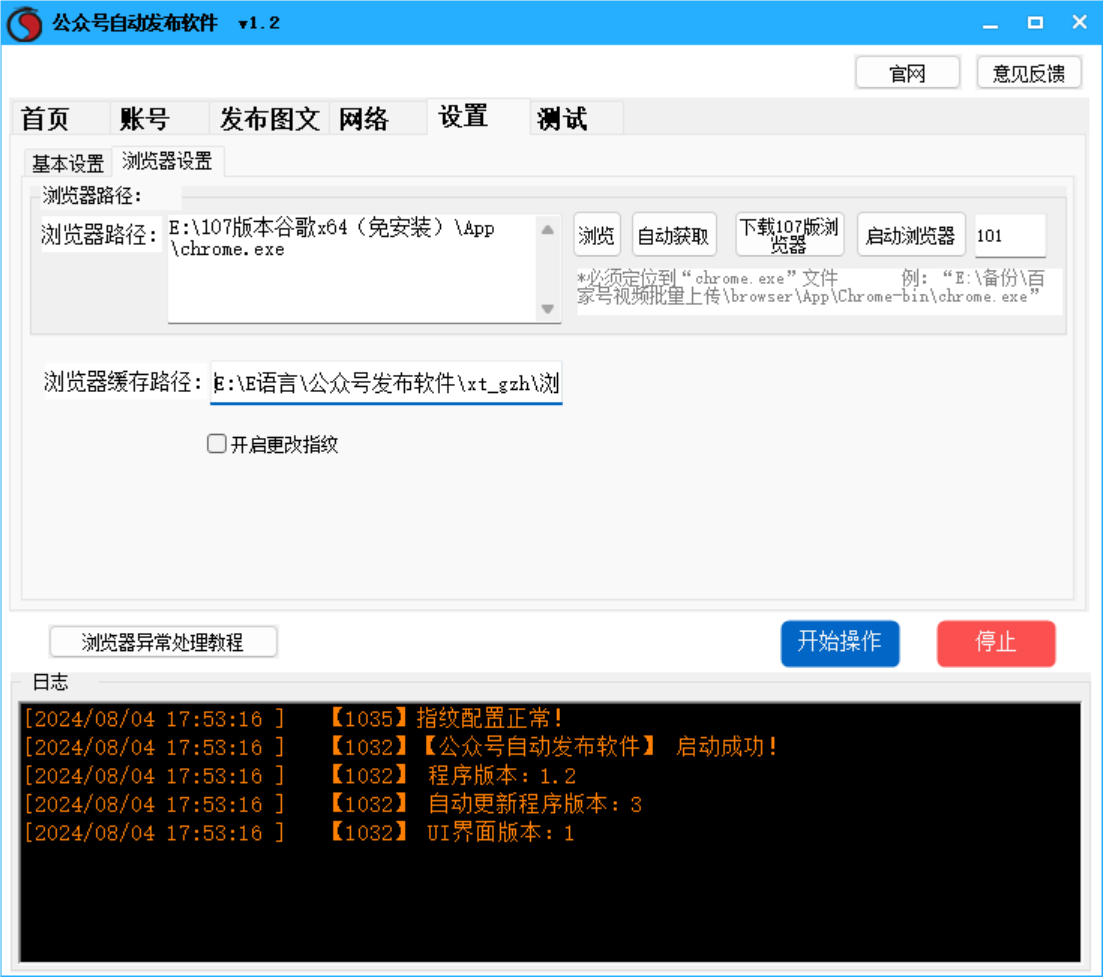The image size is (1103, 977).
Task: Click the red swirl app logo icon
Action: point(25,23)
